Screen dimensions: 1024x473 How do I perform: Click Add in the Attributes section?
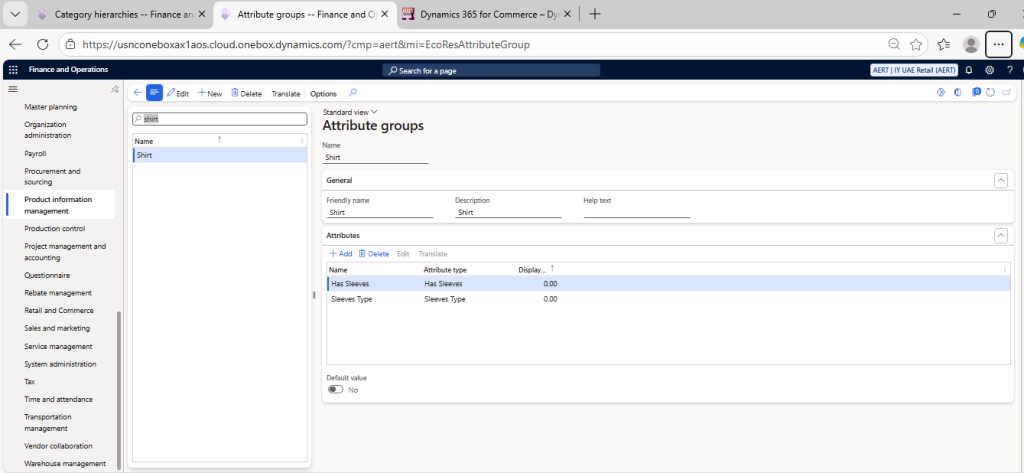click(340, 254)
